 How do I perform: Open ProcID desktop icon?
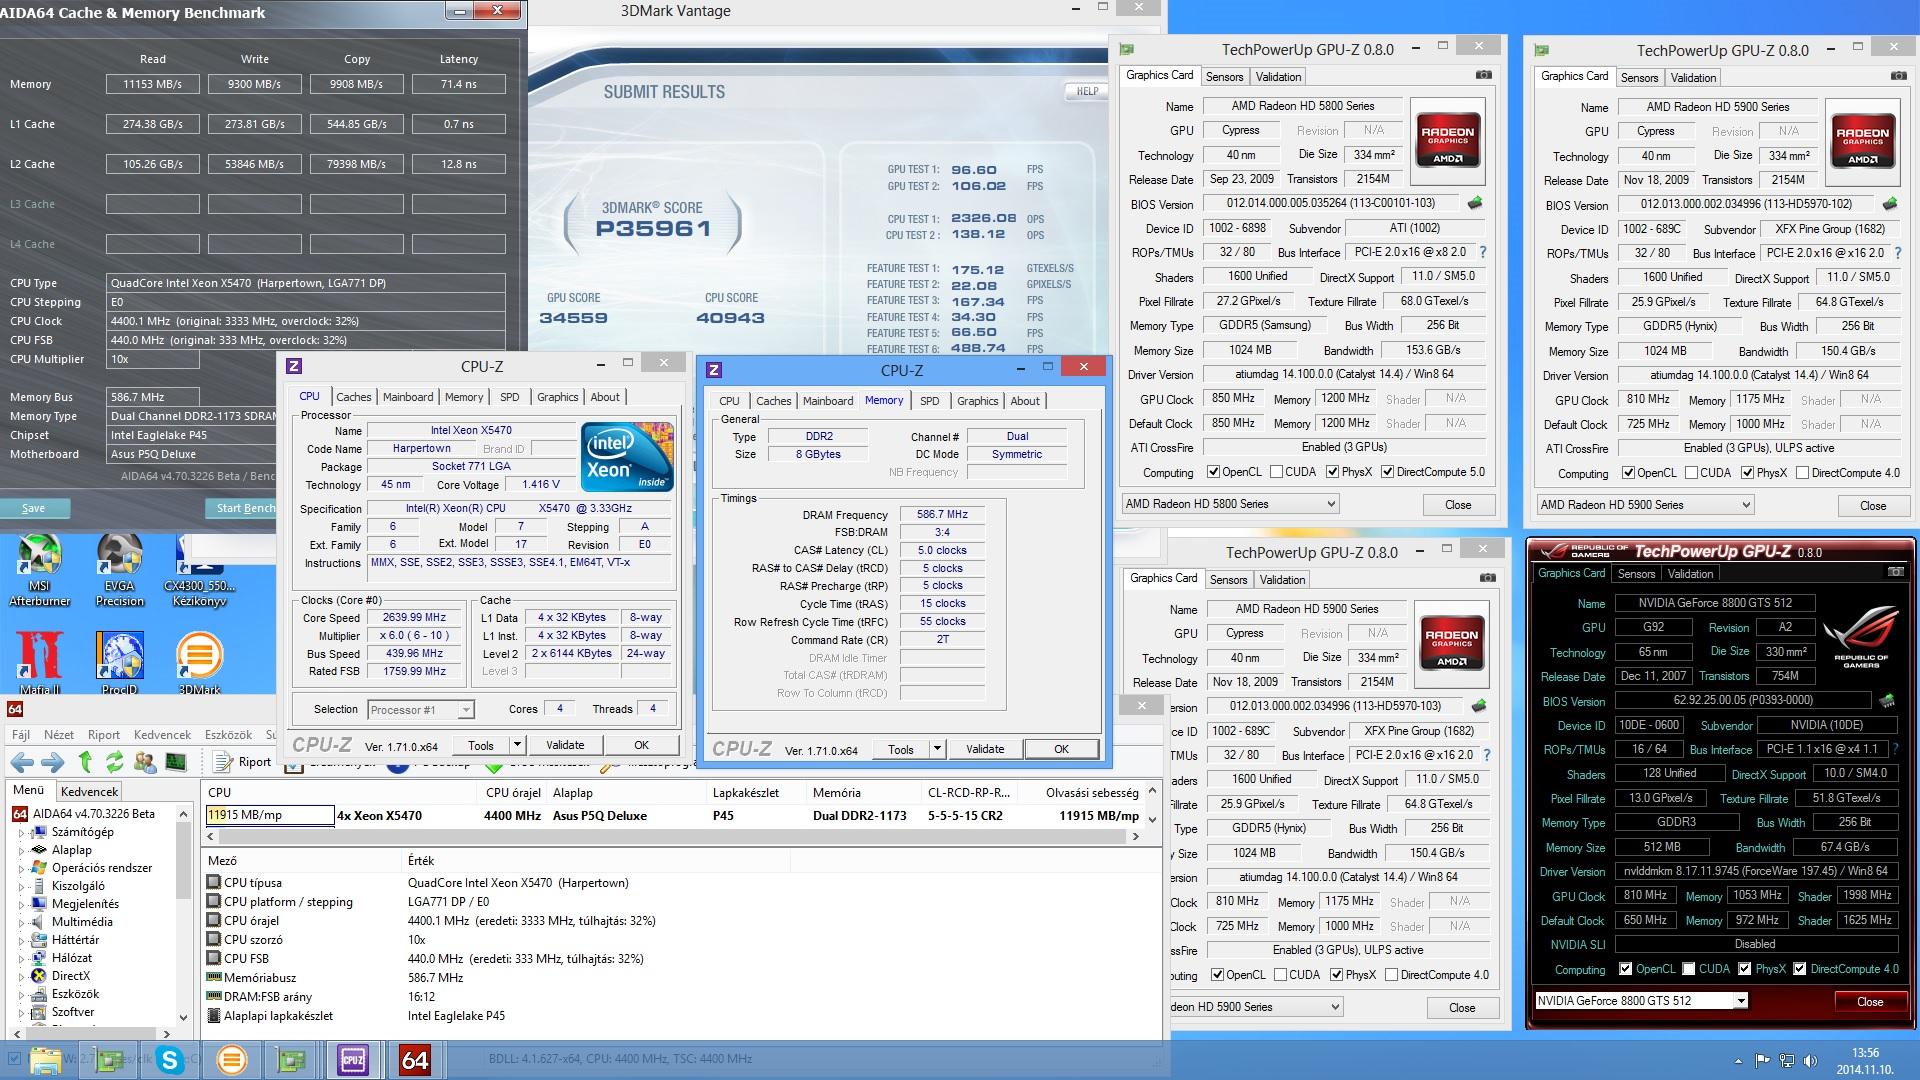point(119,662)
